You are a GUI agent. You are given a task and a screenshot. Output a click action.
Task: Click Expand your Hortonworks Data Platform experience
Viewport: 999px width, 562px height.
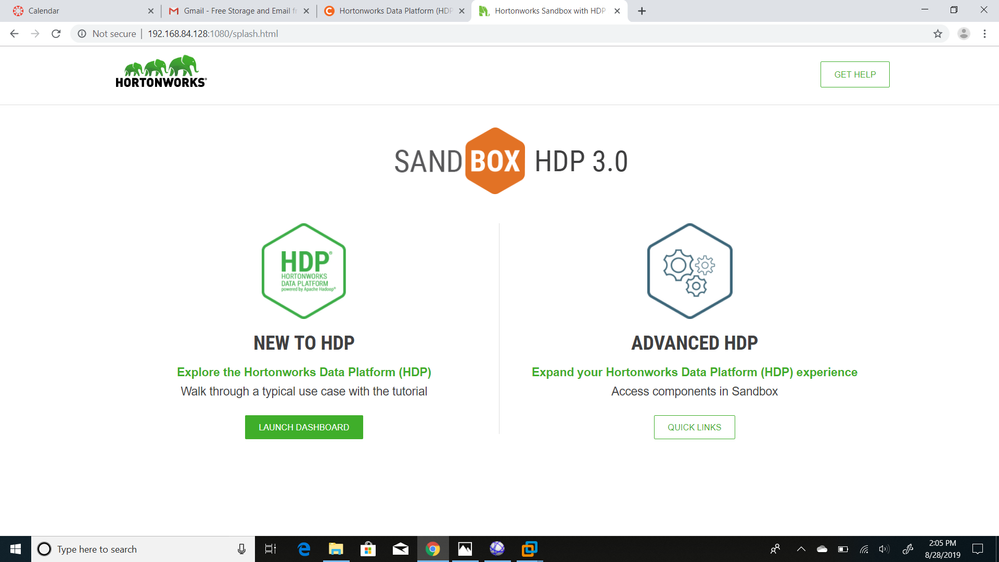pyautogui.click(x=694, y=372)
